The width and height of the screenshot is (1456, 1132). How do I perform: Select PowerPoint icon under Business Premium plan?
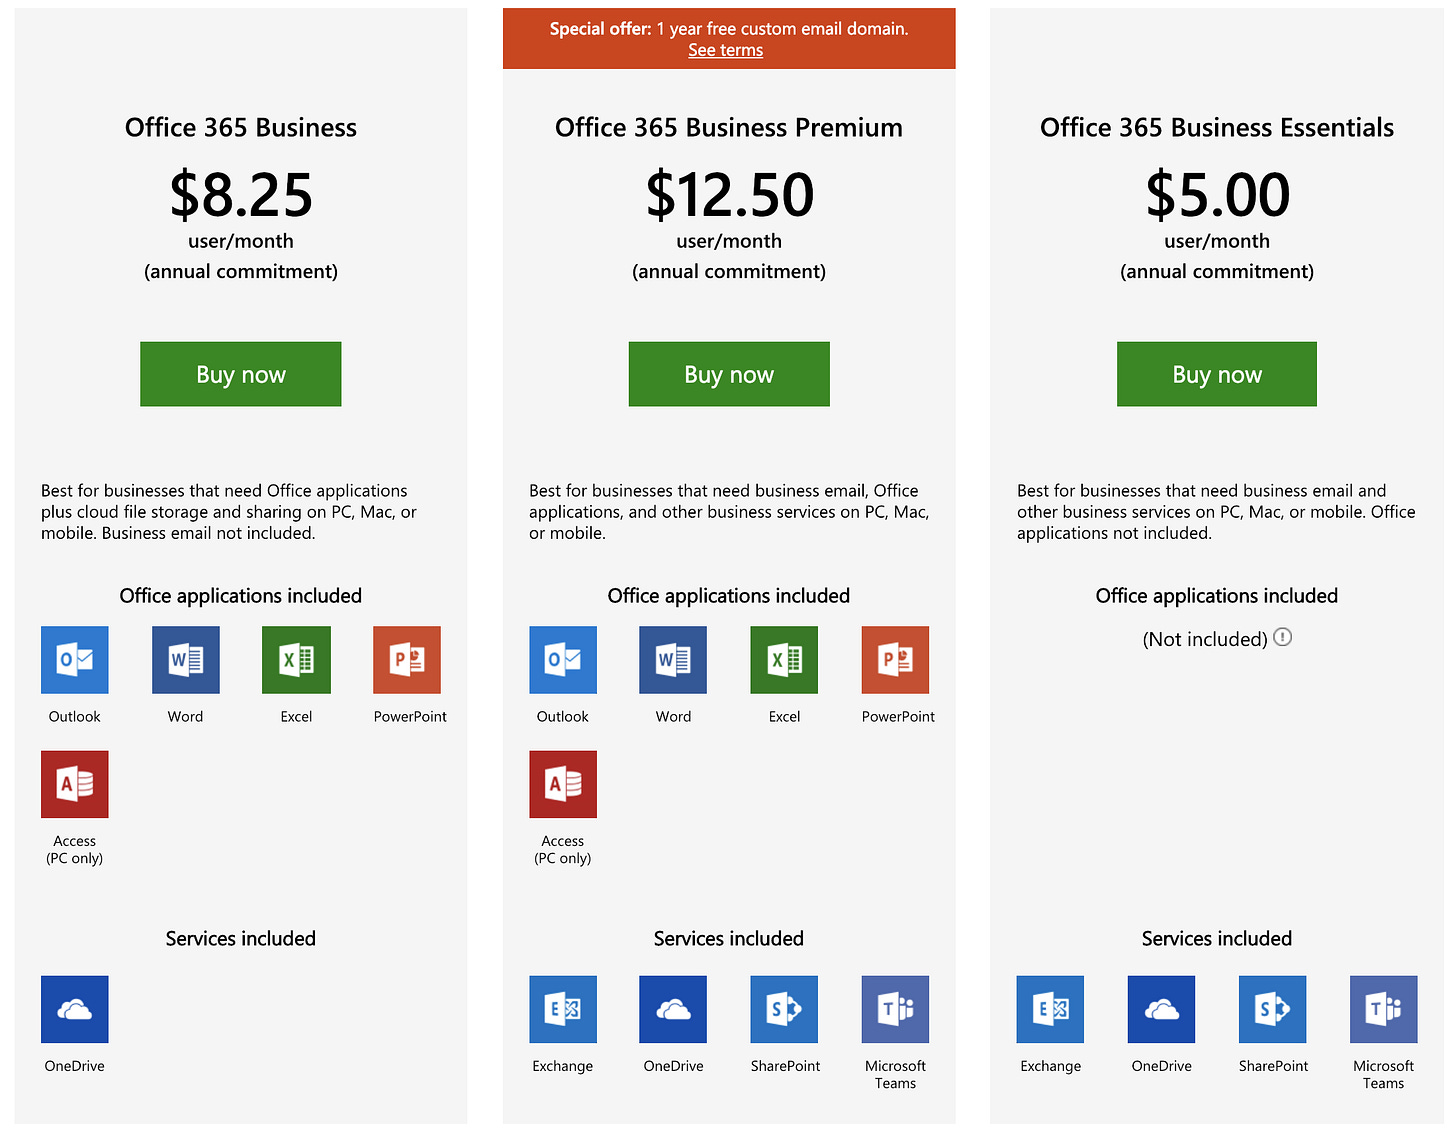point(896,660)
